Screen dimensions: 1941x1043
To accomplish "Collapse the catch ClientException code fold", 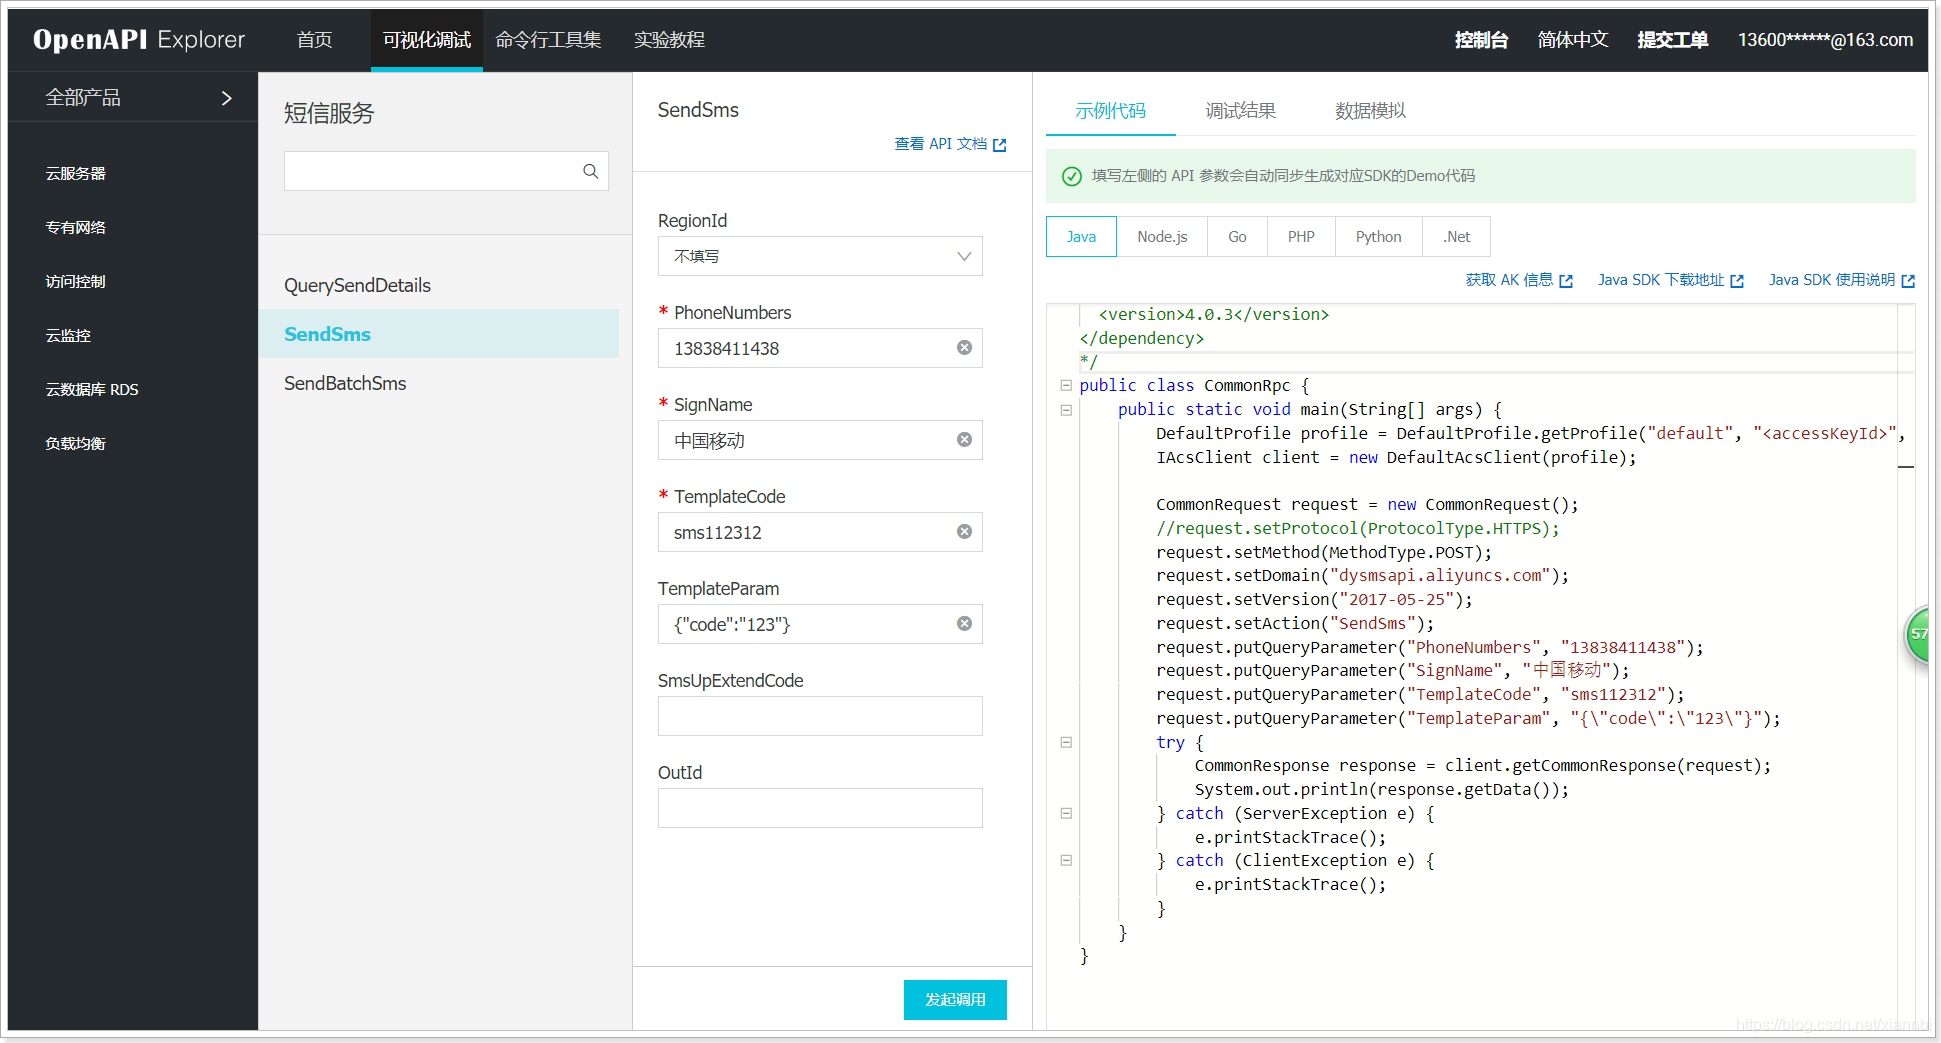I will (x=1066, y=860).
